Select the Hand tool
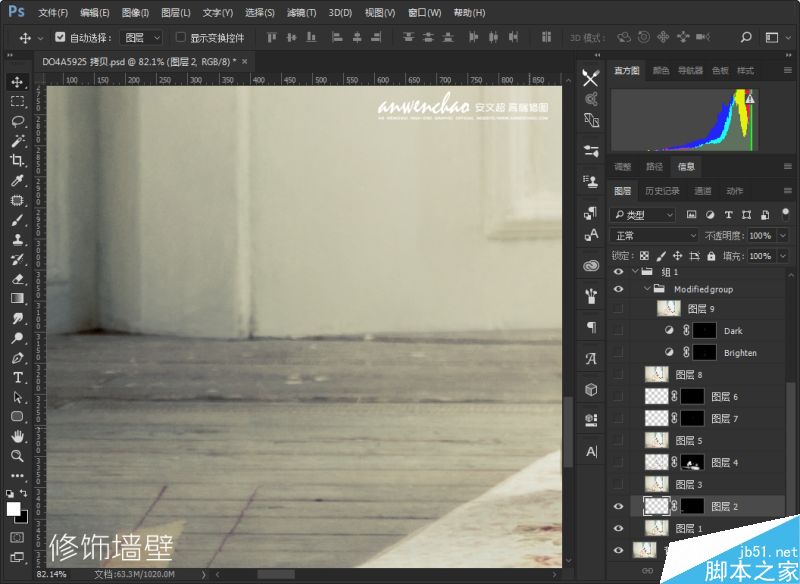The width and height of the screenshot is (800, 584). click(x=17, y=436)
